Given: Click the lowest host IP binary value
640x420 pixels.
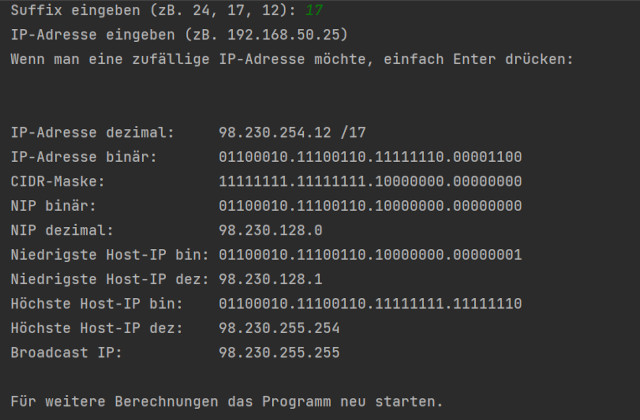Looking at the screenshot, I should pos(370,255).
